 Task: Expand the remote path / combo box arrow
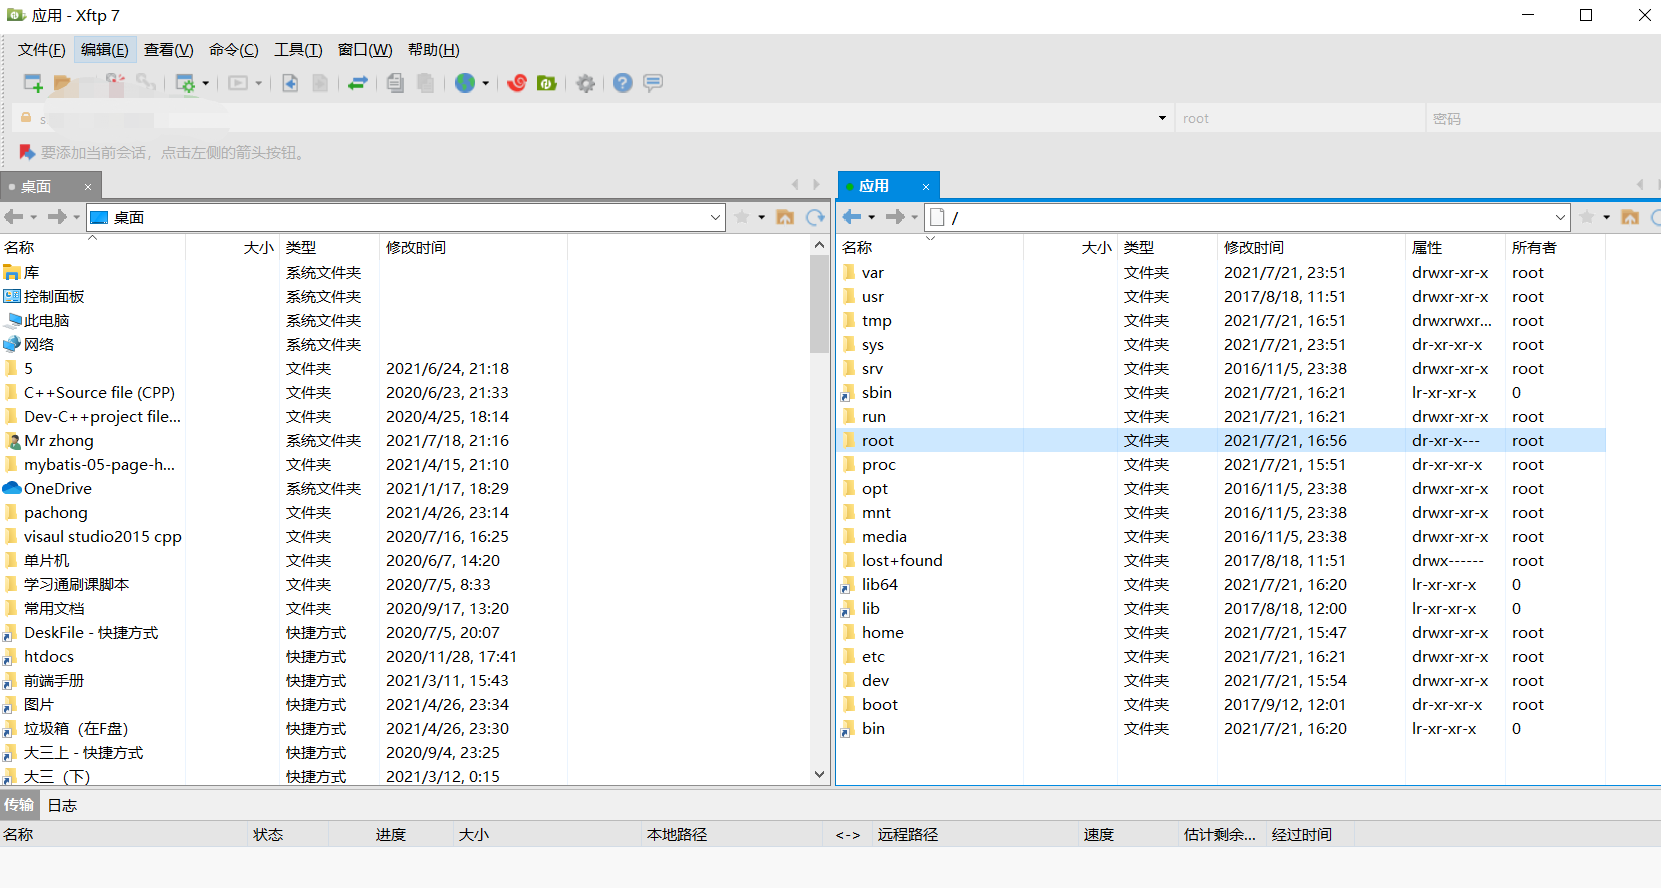[x=1560, y=217]
